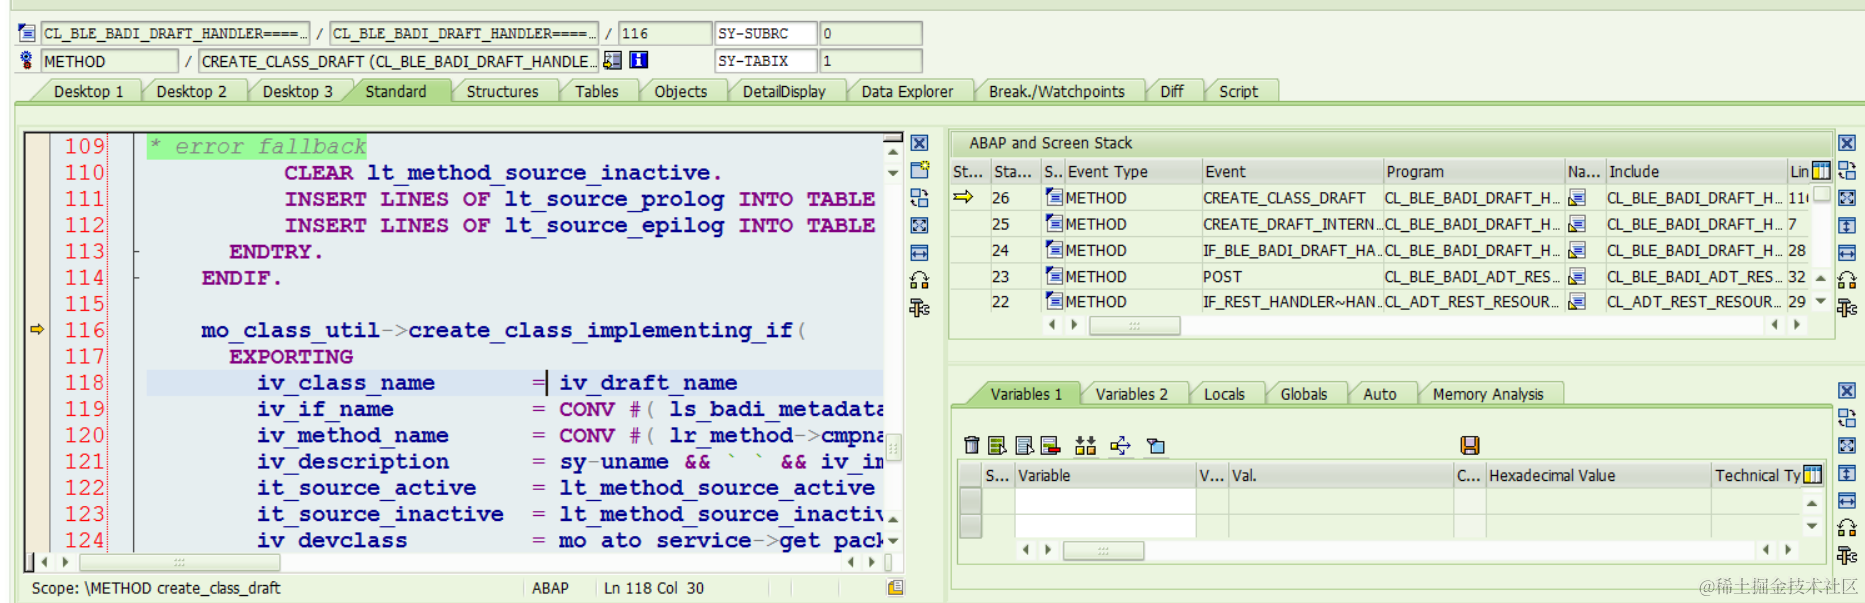This screenshot has width=1865, height=603.
Task: Click two-boxes-with-arrows icon in Variables toolbar
Action: pos(1086,445)
